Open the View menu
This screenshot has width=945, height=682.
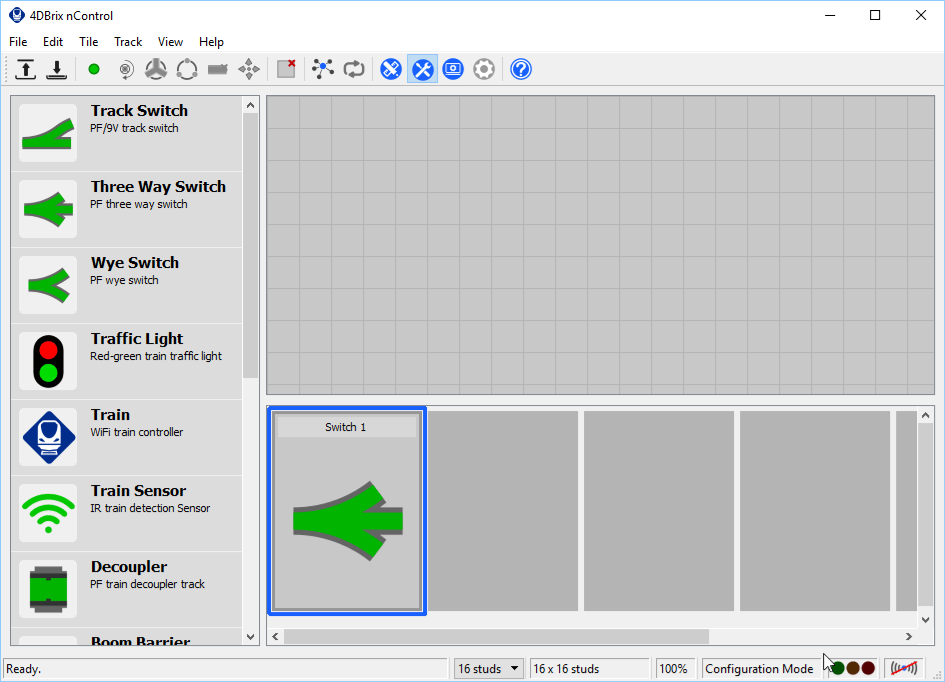coord(170,42)
